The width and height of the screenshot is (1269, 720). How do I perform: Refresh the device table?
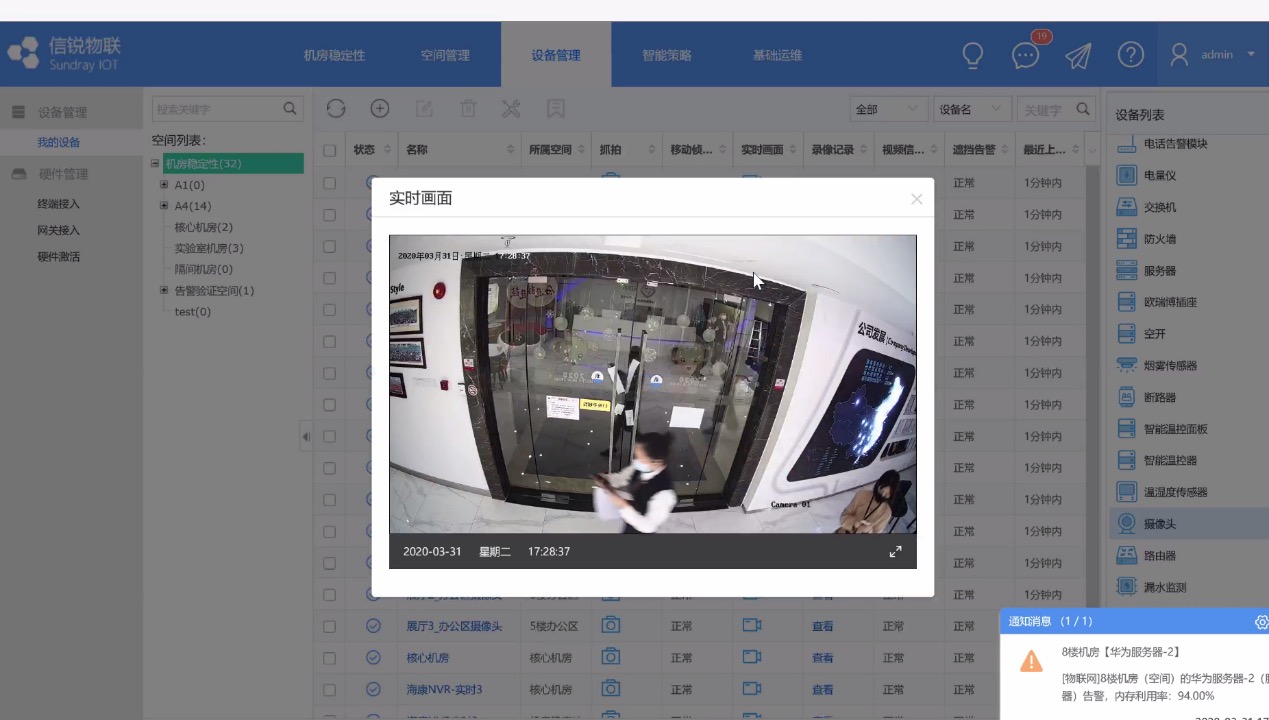(x=335, y=108)
